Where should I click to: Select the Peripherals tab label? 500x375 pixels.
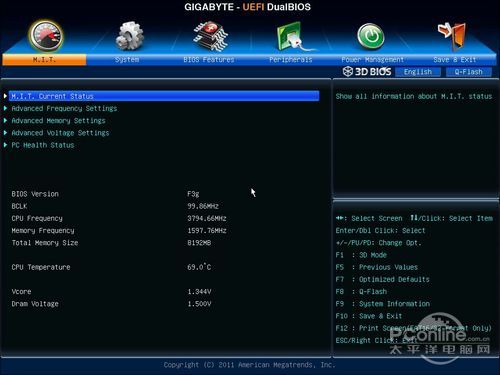click(291, 60)
